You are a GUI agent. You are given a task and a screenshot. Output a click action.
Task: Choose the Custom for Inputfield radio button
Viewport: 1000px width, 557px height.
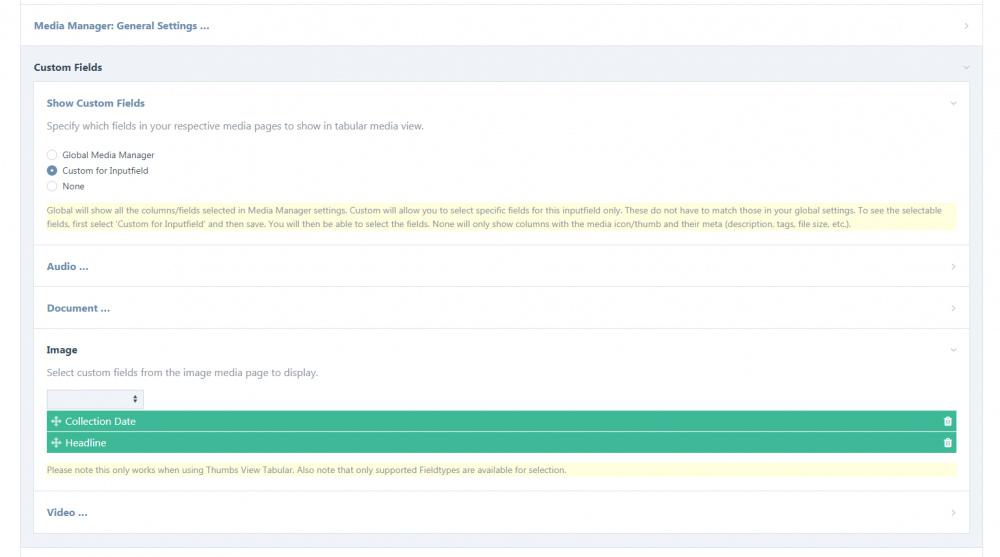pos(52,170)
